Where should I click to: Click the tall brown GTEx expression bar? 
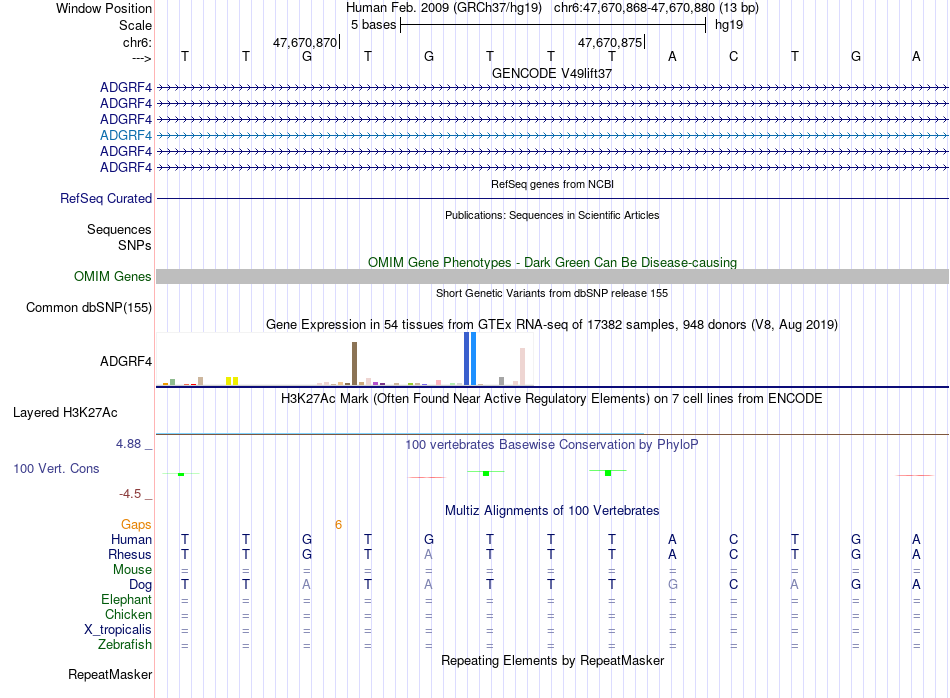[x=354, y=364]
